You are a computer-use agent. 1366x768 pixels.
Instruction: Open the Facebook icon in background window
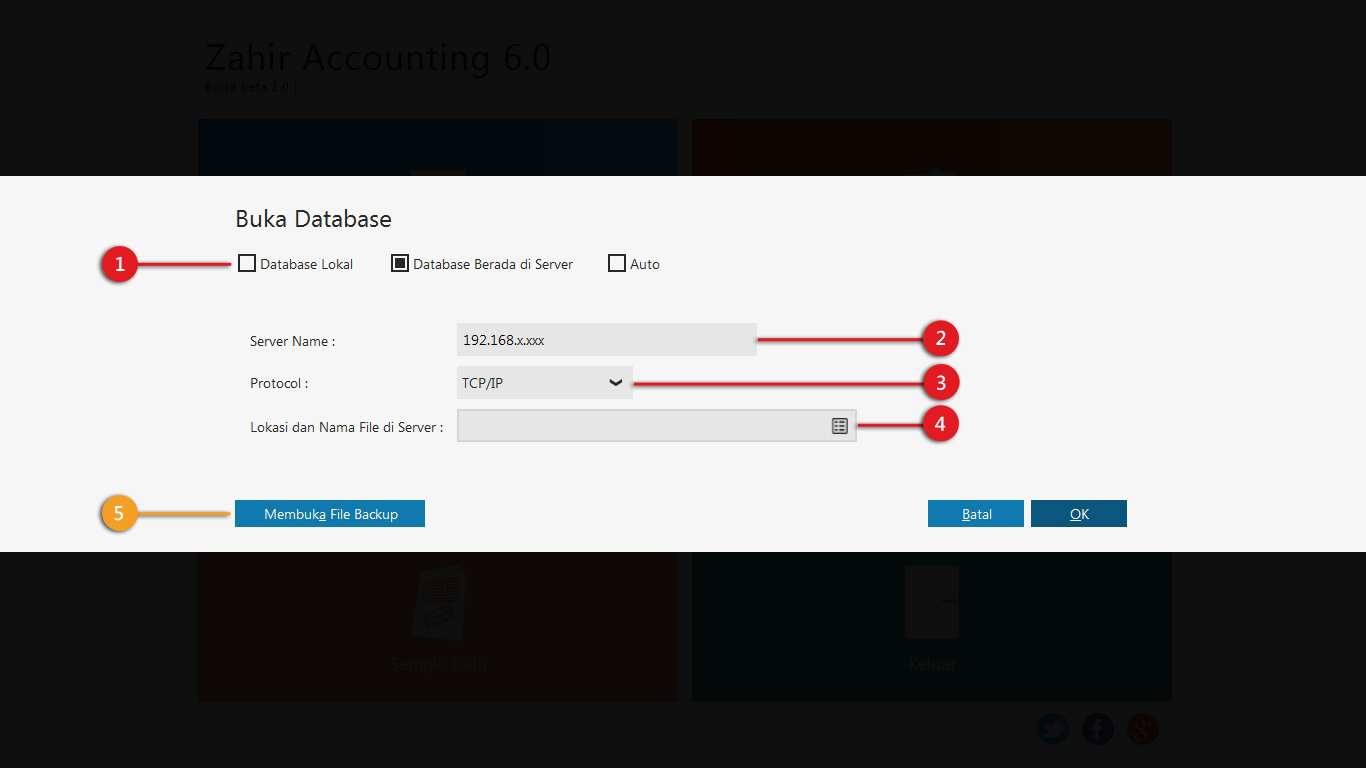coord(1097,729)
